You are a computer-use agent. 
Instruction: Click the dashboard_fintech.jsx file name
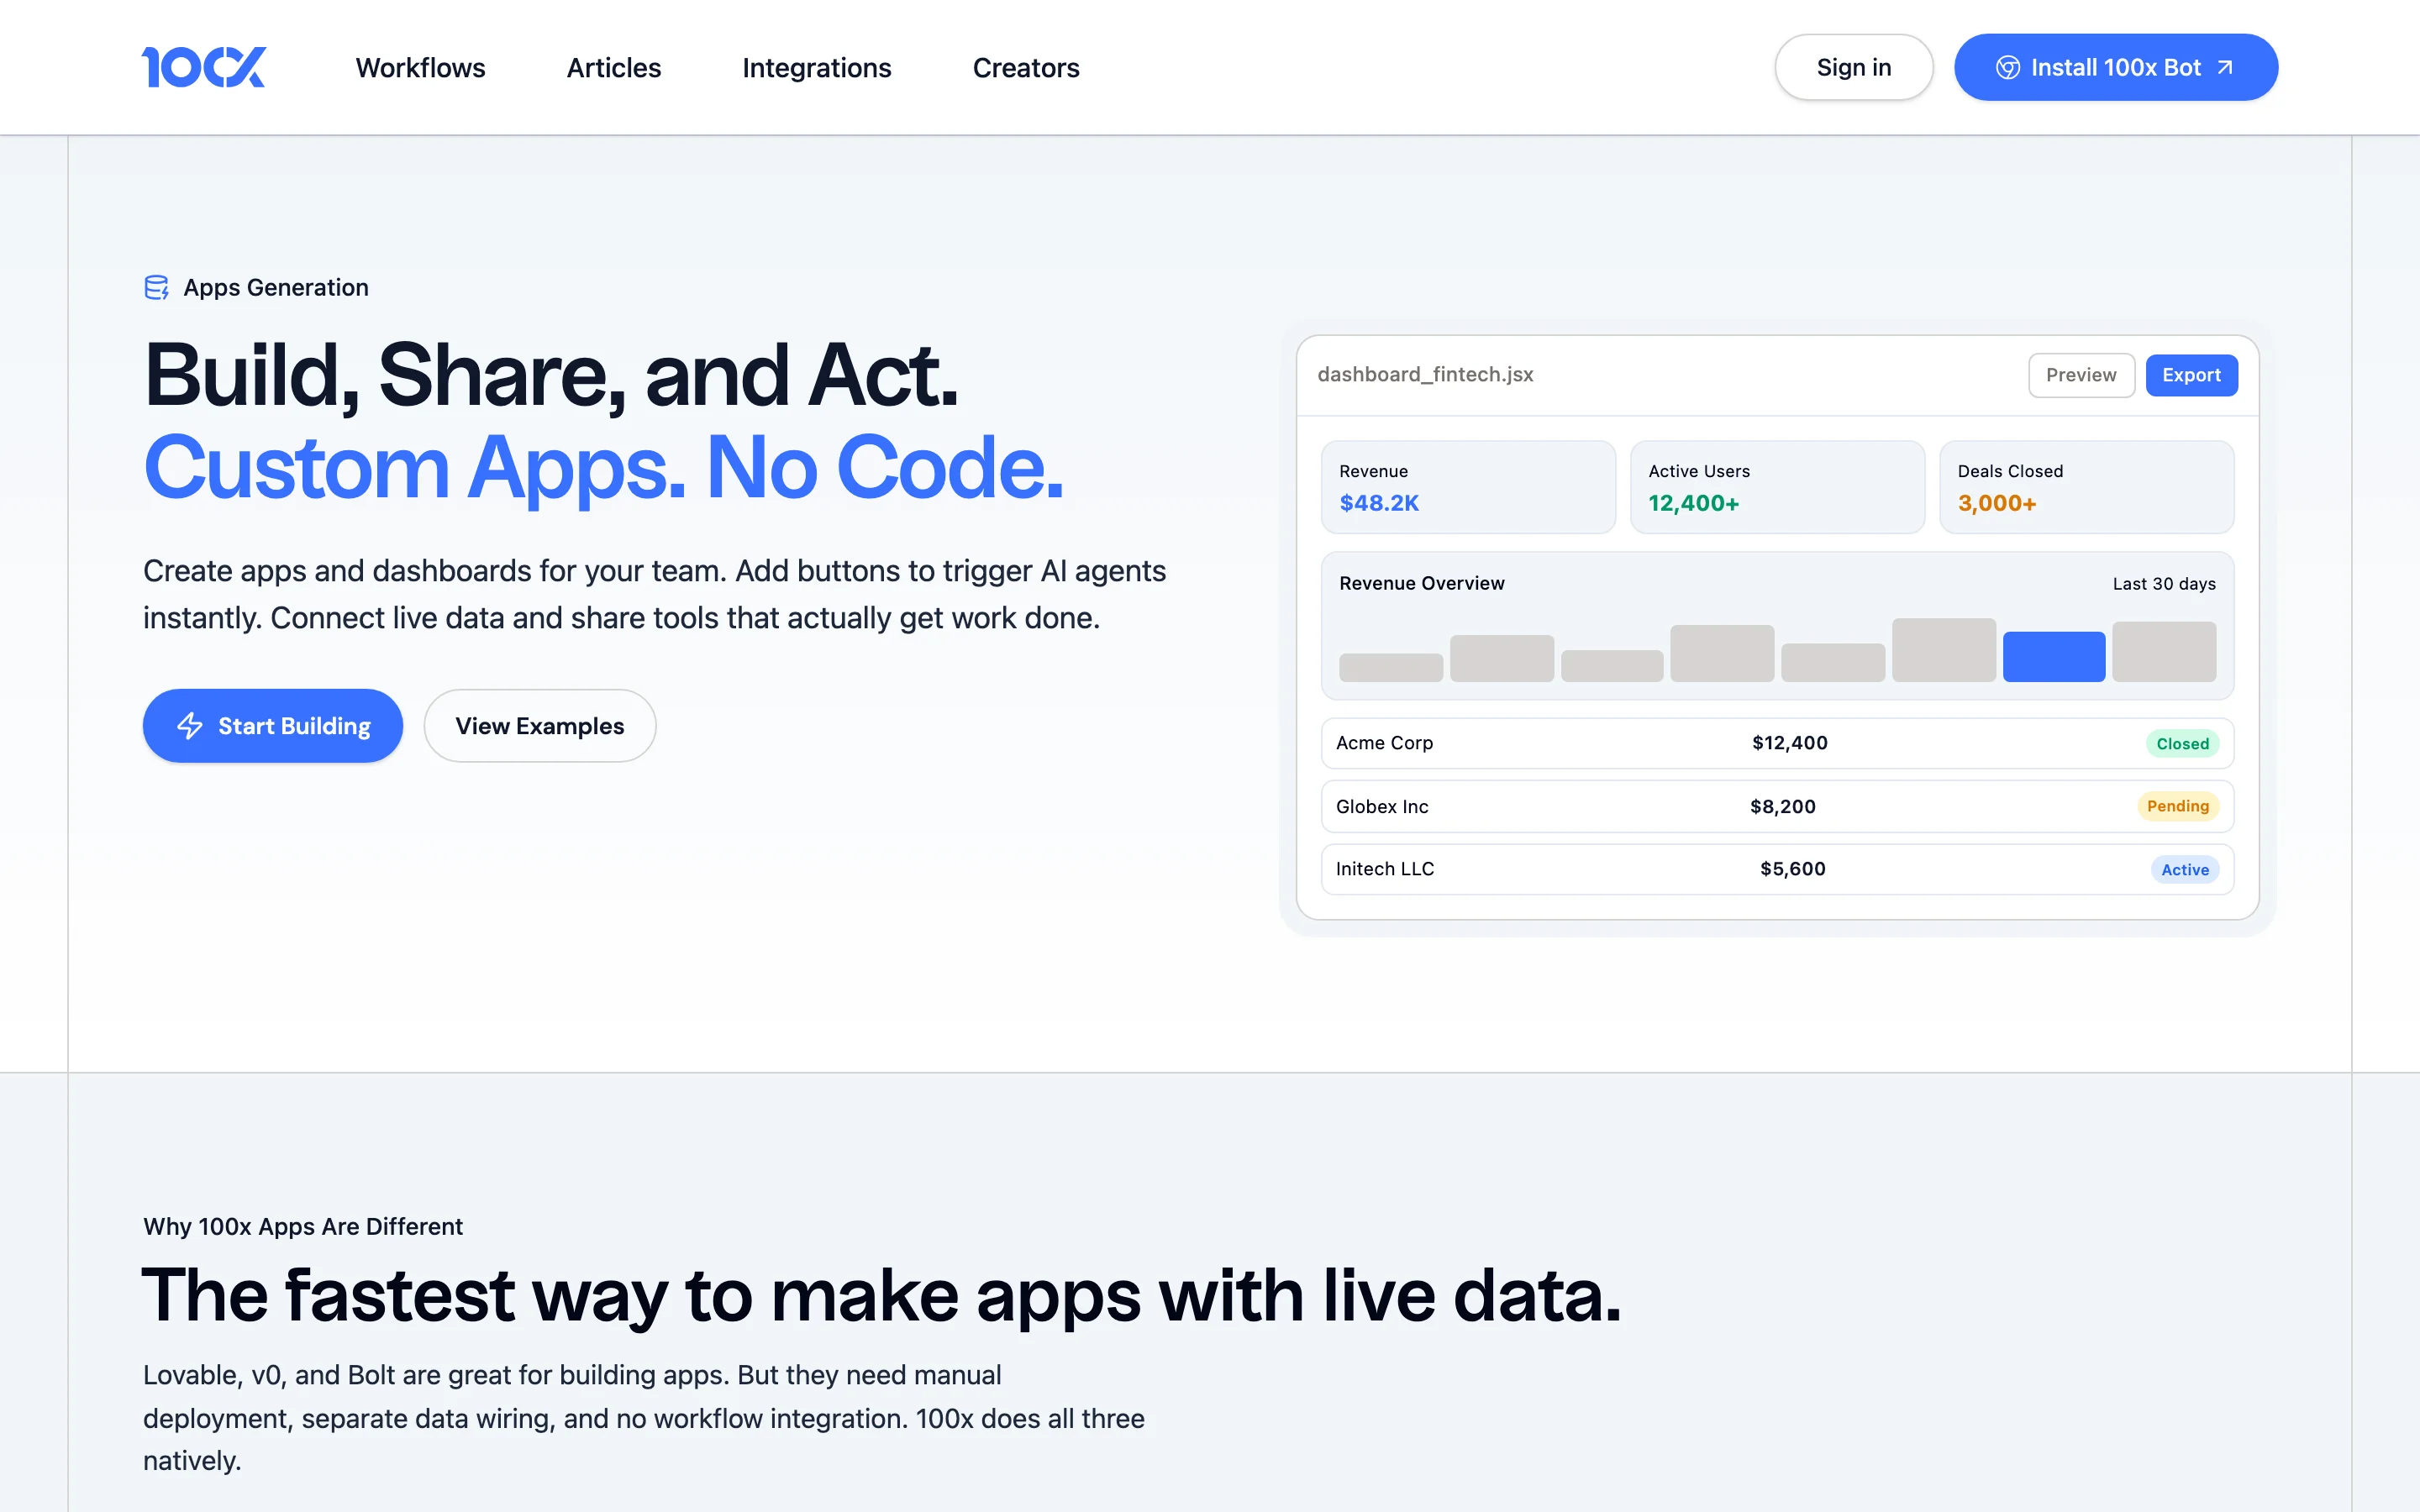point(1425,374)
